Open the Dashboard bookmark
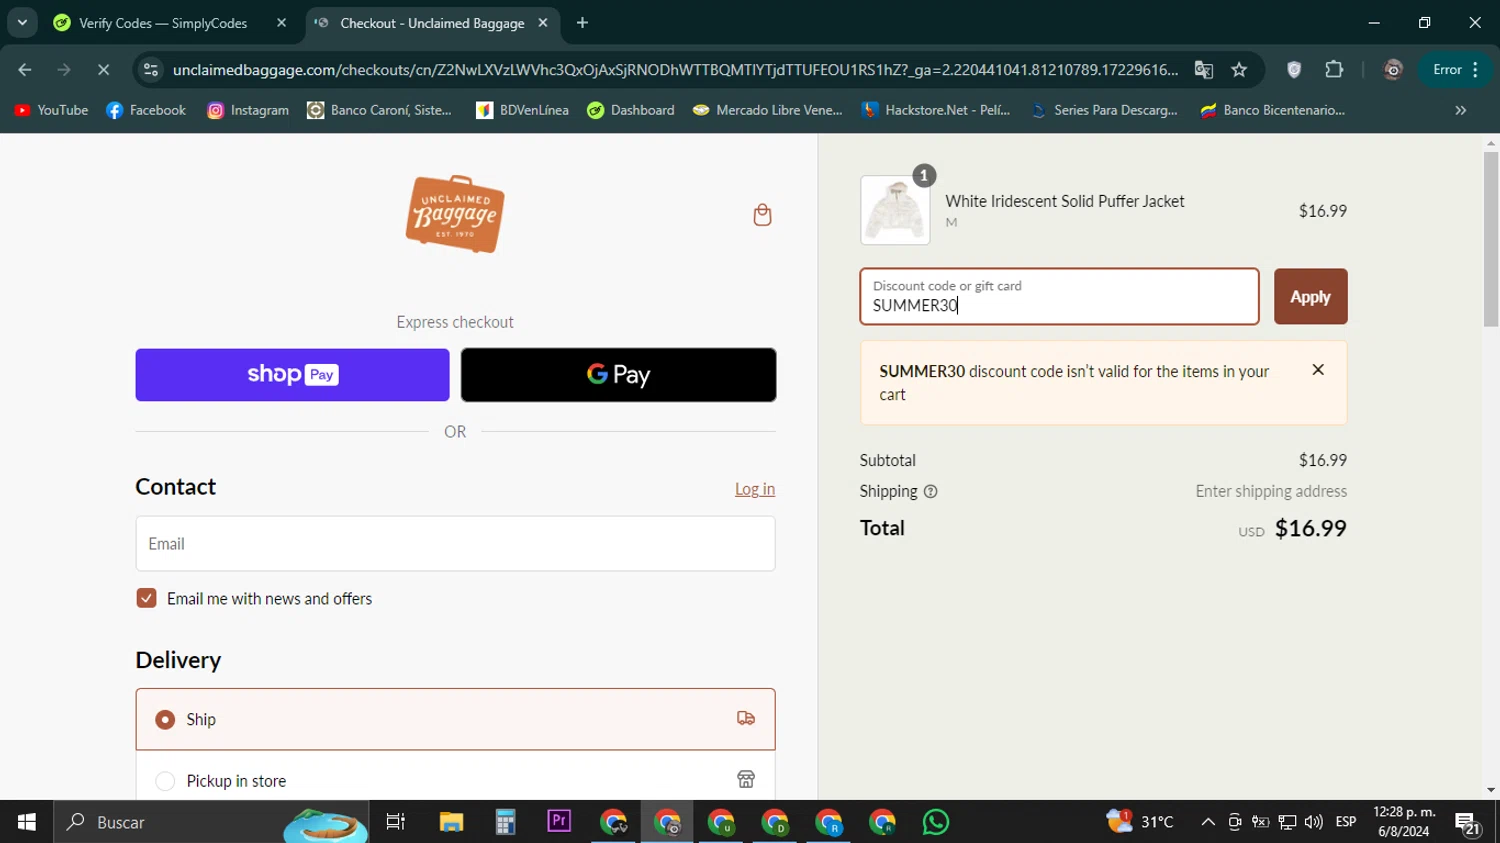Image resolution: width=1500 pixels, height=843 pixels. tap(631, 110)
